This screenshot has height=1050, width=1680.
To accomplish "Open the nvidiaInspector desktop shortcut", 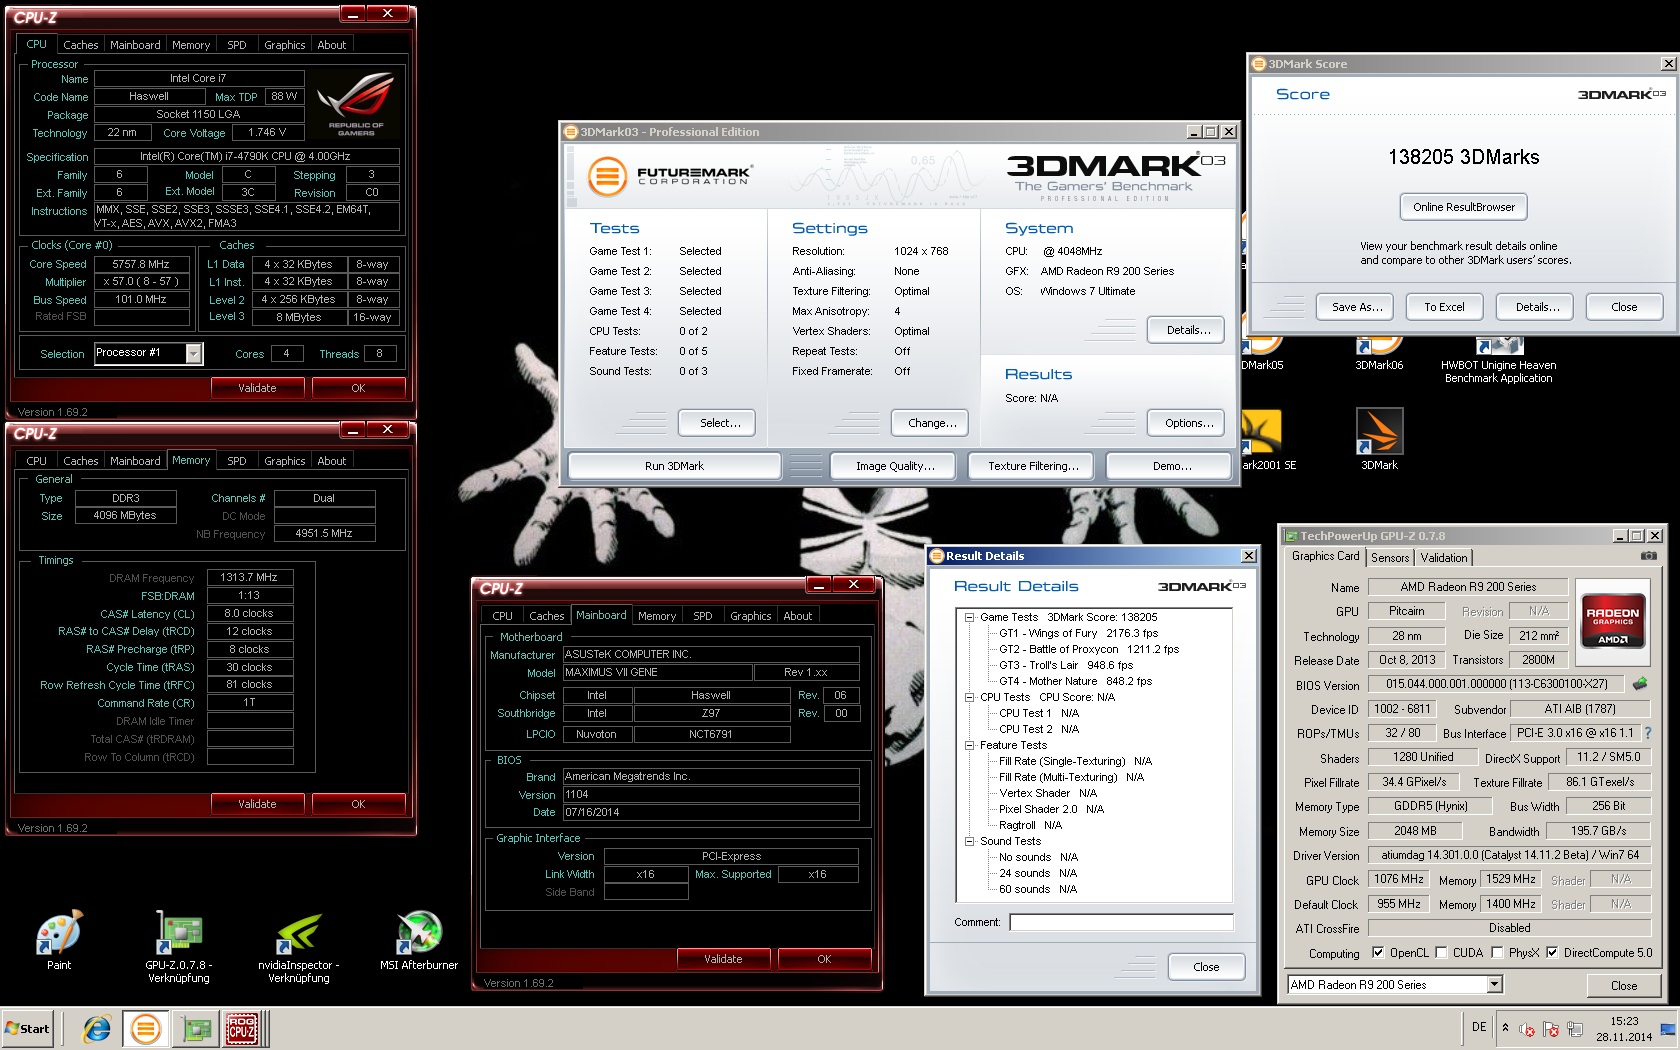I will pyautogui.click(x=298, y=946).
